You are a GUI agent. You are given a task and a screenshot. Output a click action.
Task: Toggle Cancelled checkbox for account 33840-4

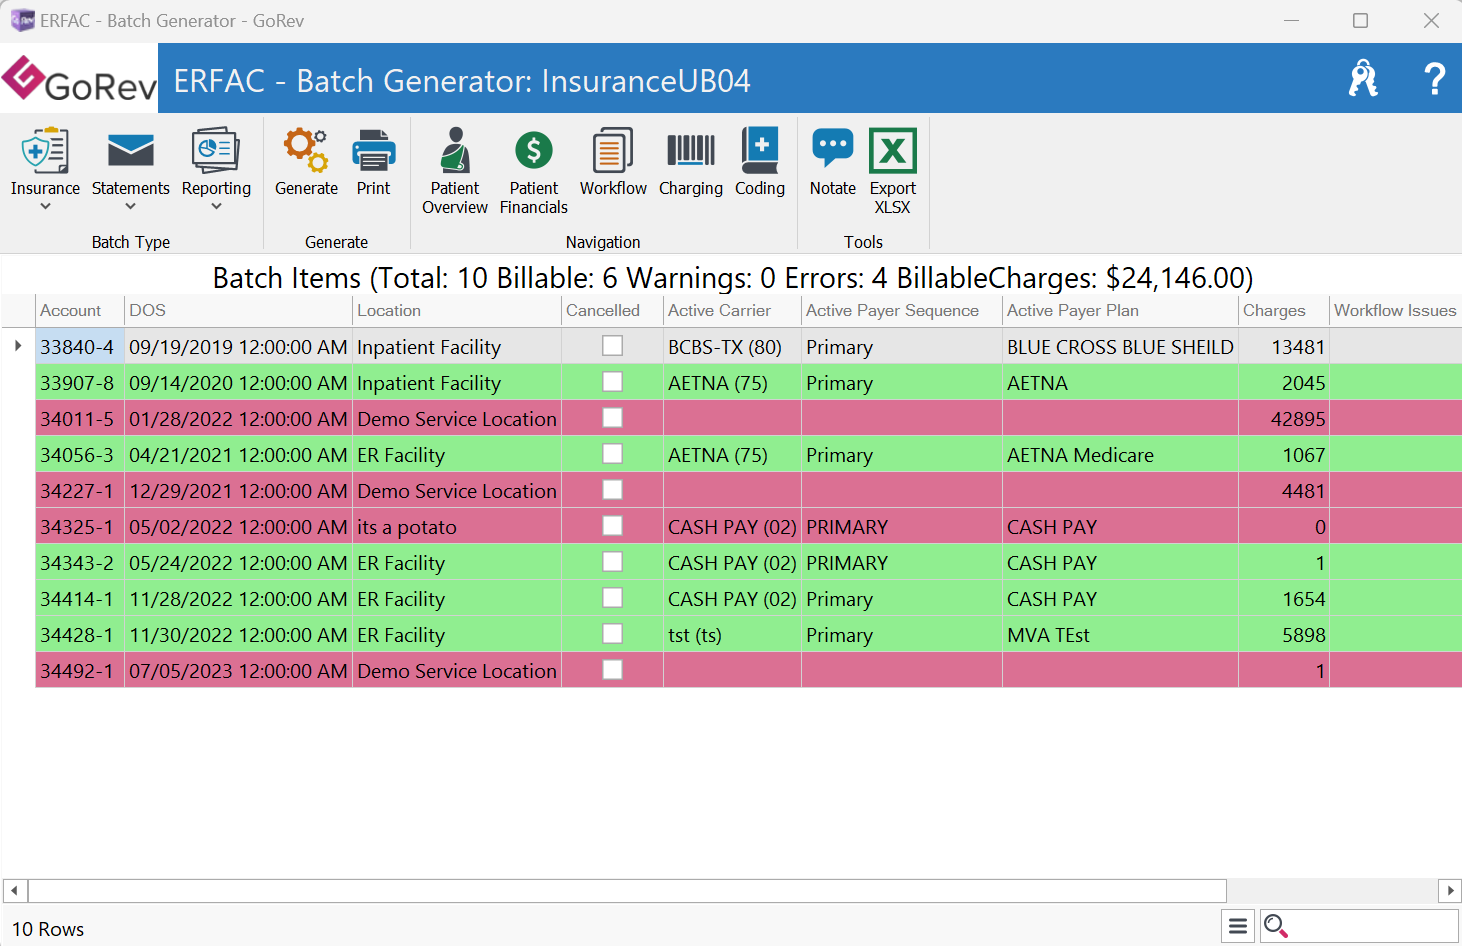pyautogui.click(x=612, y=345)
